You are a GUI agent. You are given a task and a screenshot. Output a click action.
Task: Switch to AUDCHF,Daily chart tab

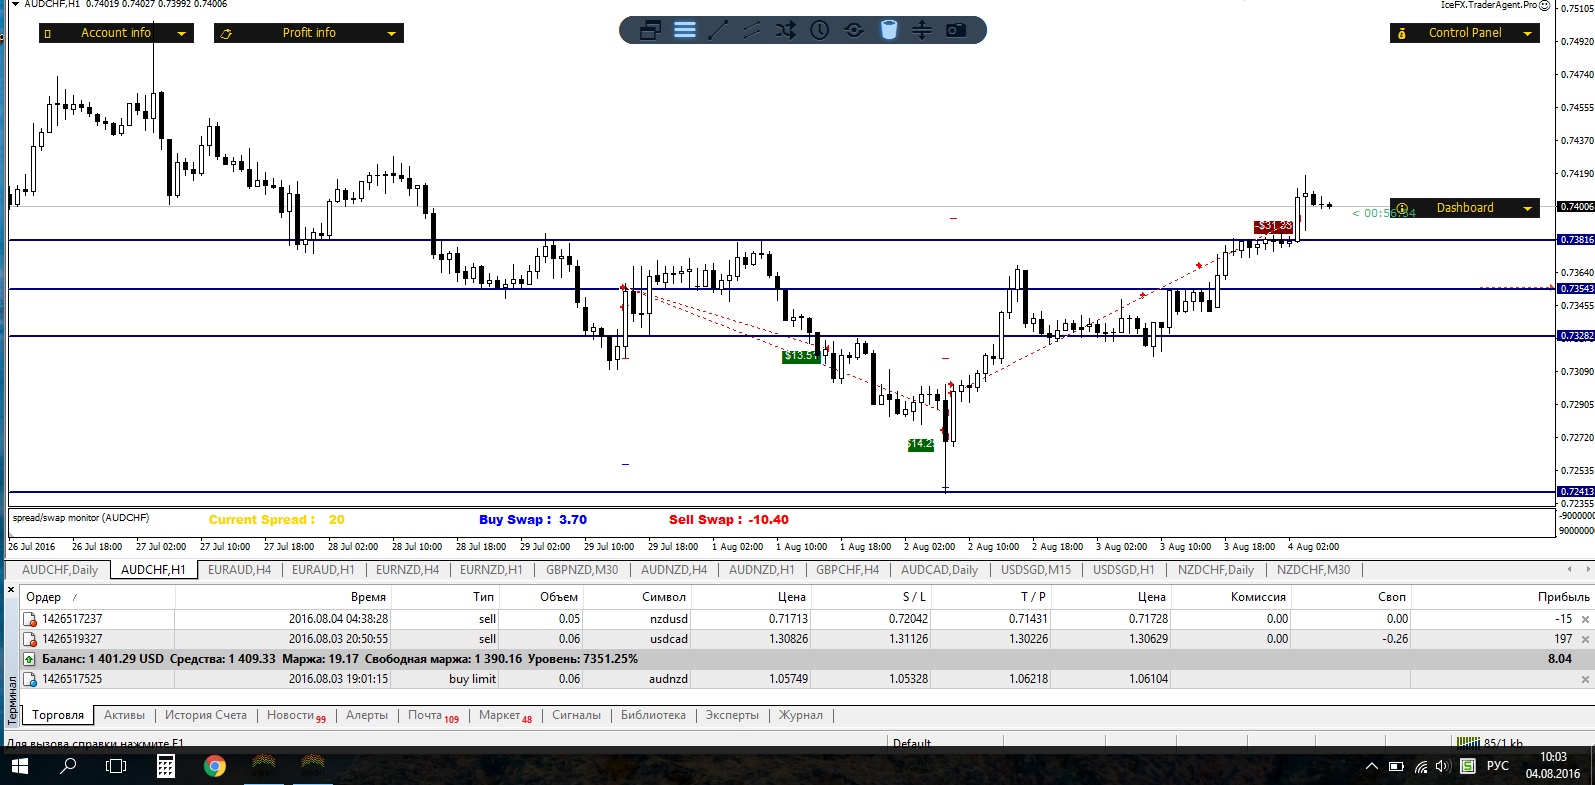[60, 570]
